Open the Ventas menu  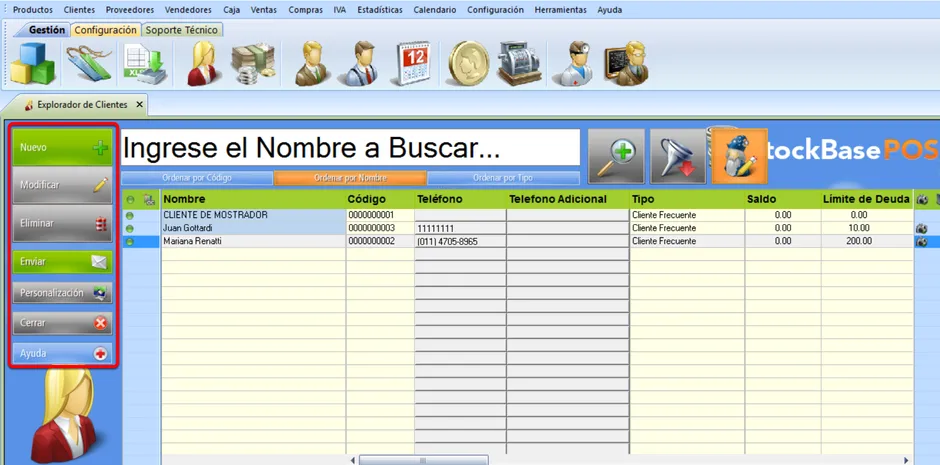pos(264,10)
